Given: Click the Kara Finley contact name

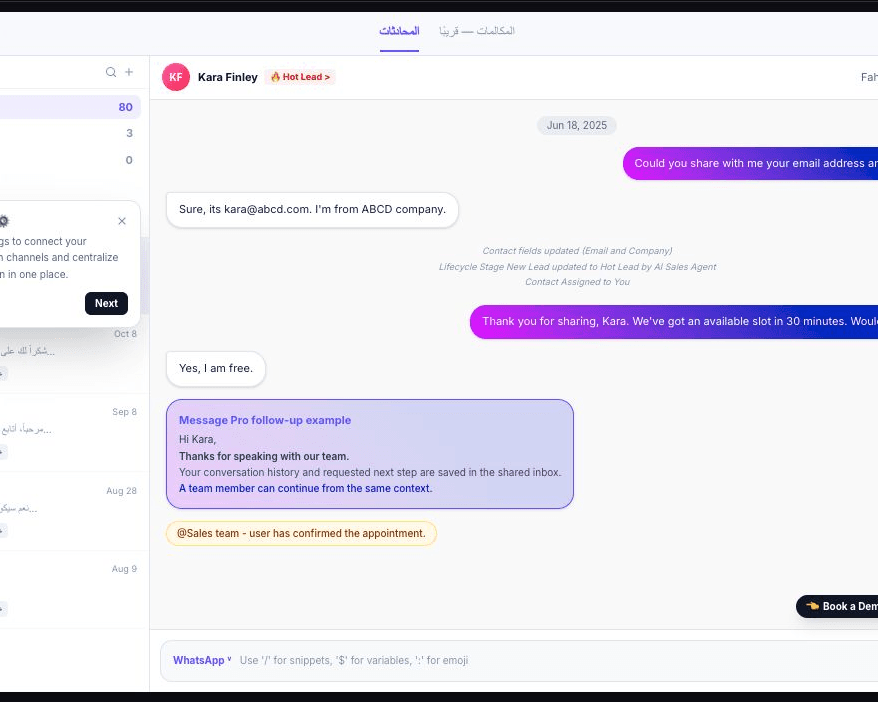Looking at the screenshot, I should pyautogui.click(x=227, y=77).
